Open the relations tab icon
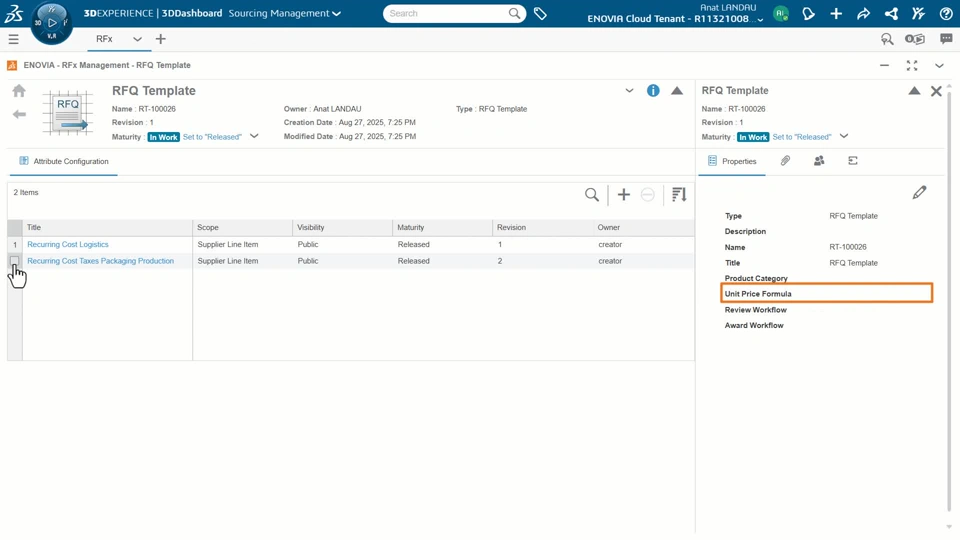This screenshot has height=540, width=960. 852,161
